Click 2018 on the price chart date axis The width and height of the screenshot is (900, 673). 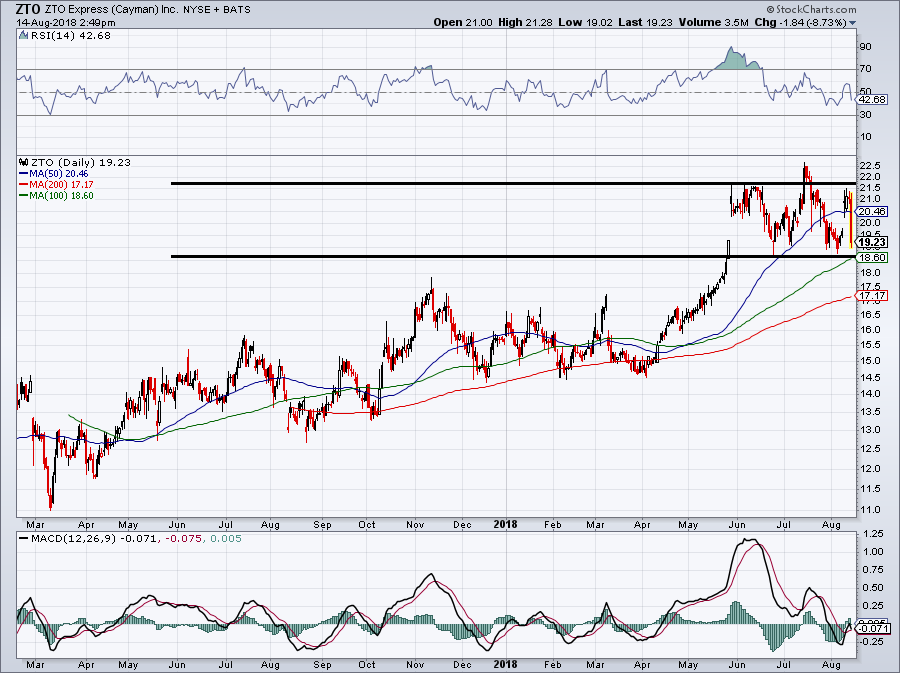pyautogui.click(x=506, y=524)
